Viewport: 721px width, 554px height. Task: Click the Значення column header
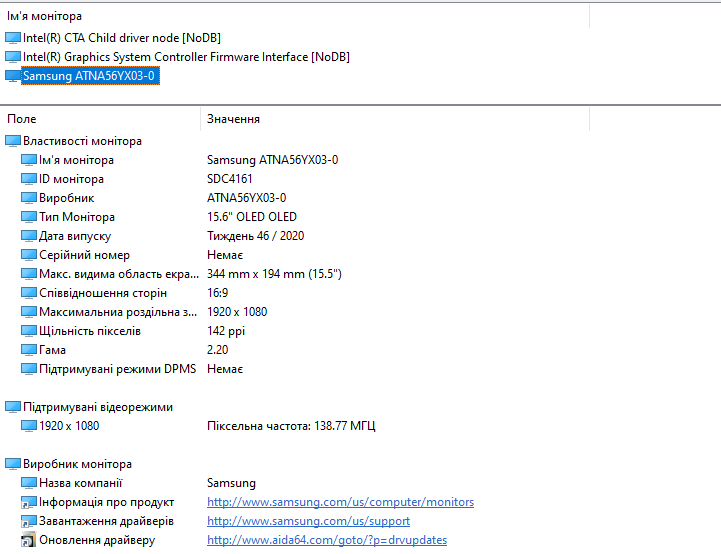pyautogui.click(x=233, y=119)
